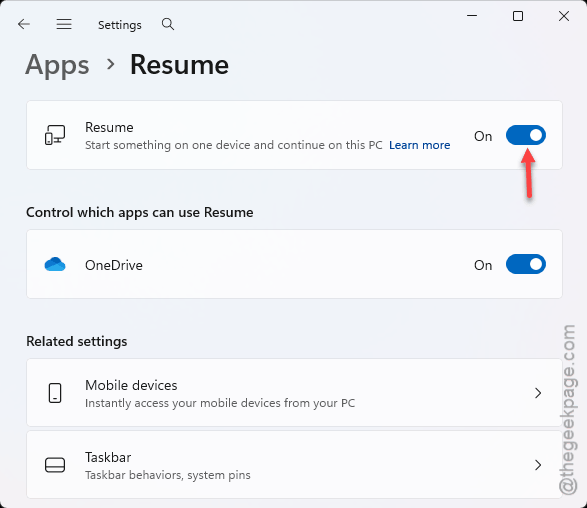
Task: Click 'Control which apps can use Resume' heading
Action: pos(140,212)
